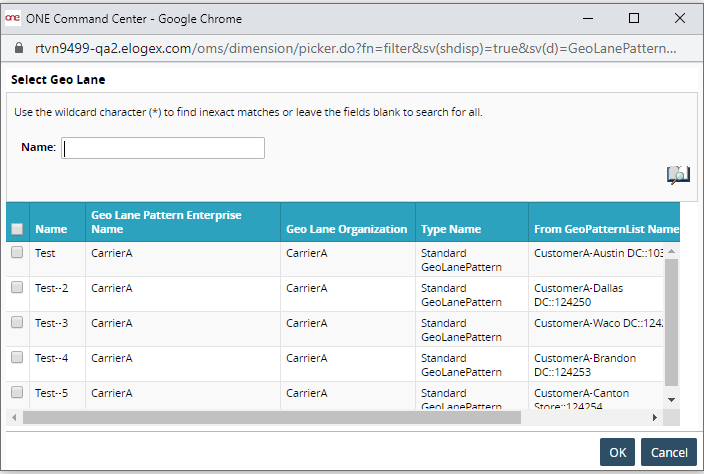The image size is (704, 474).
Task: Select the Test--2 row checkbox
Action: click(17, 288)
